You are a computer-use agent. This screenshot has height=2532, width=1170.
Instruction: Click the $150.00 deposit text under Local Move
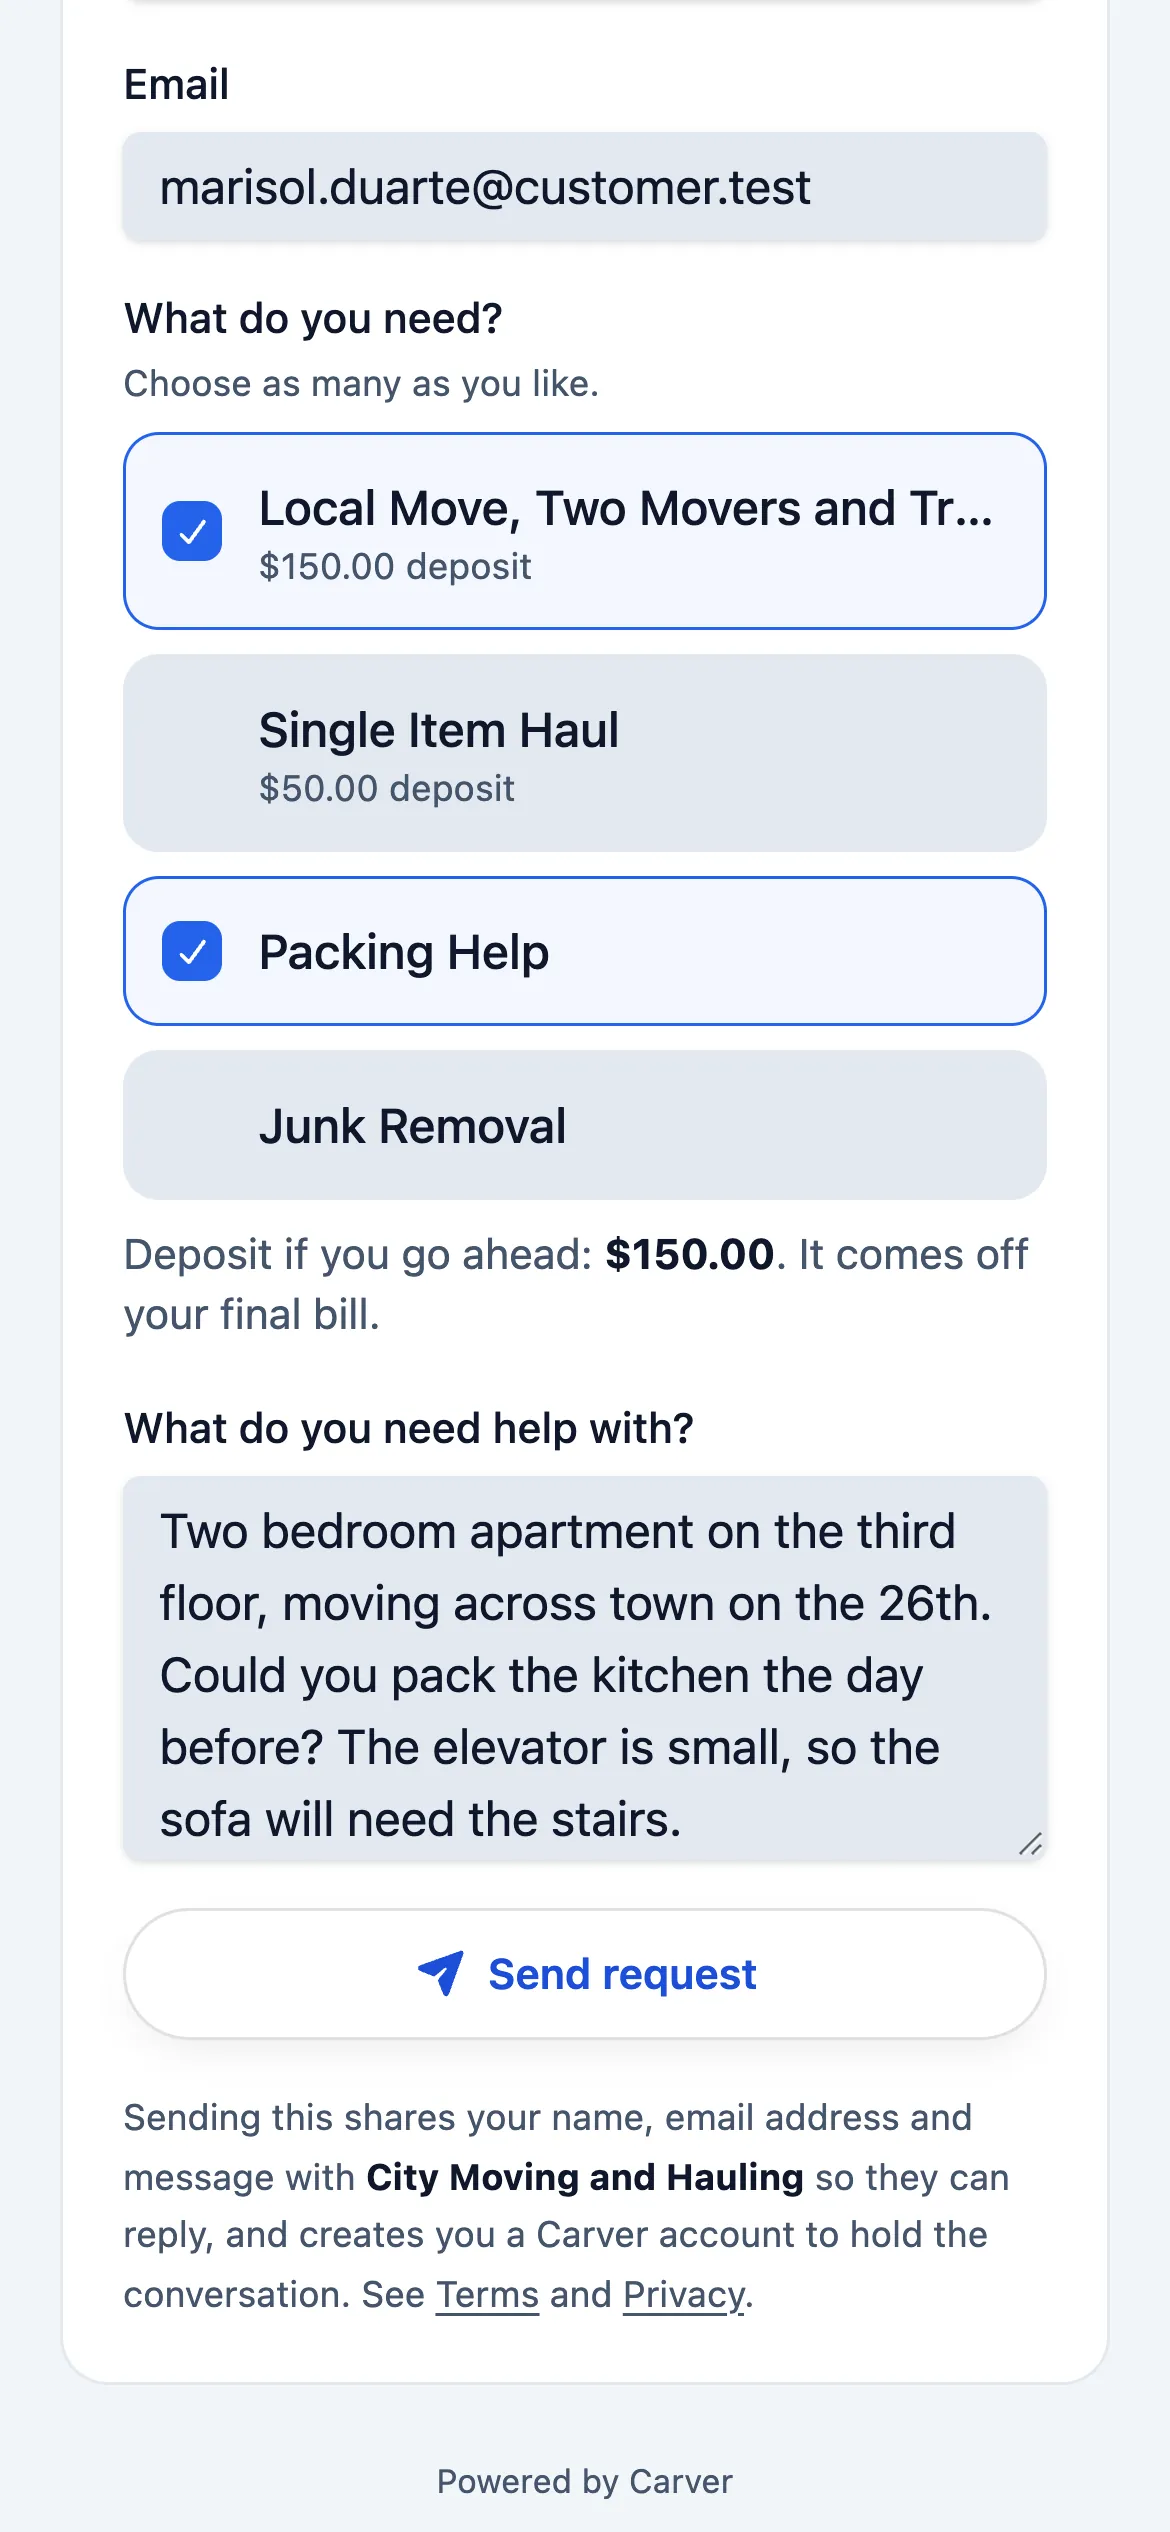395,566
